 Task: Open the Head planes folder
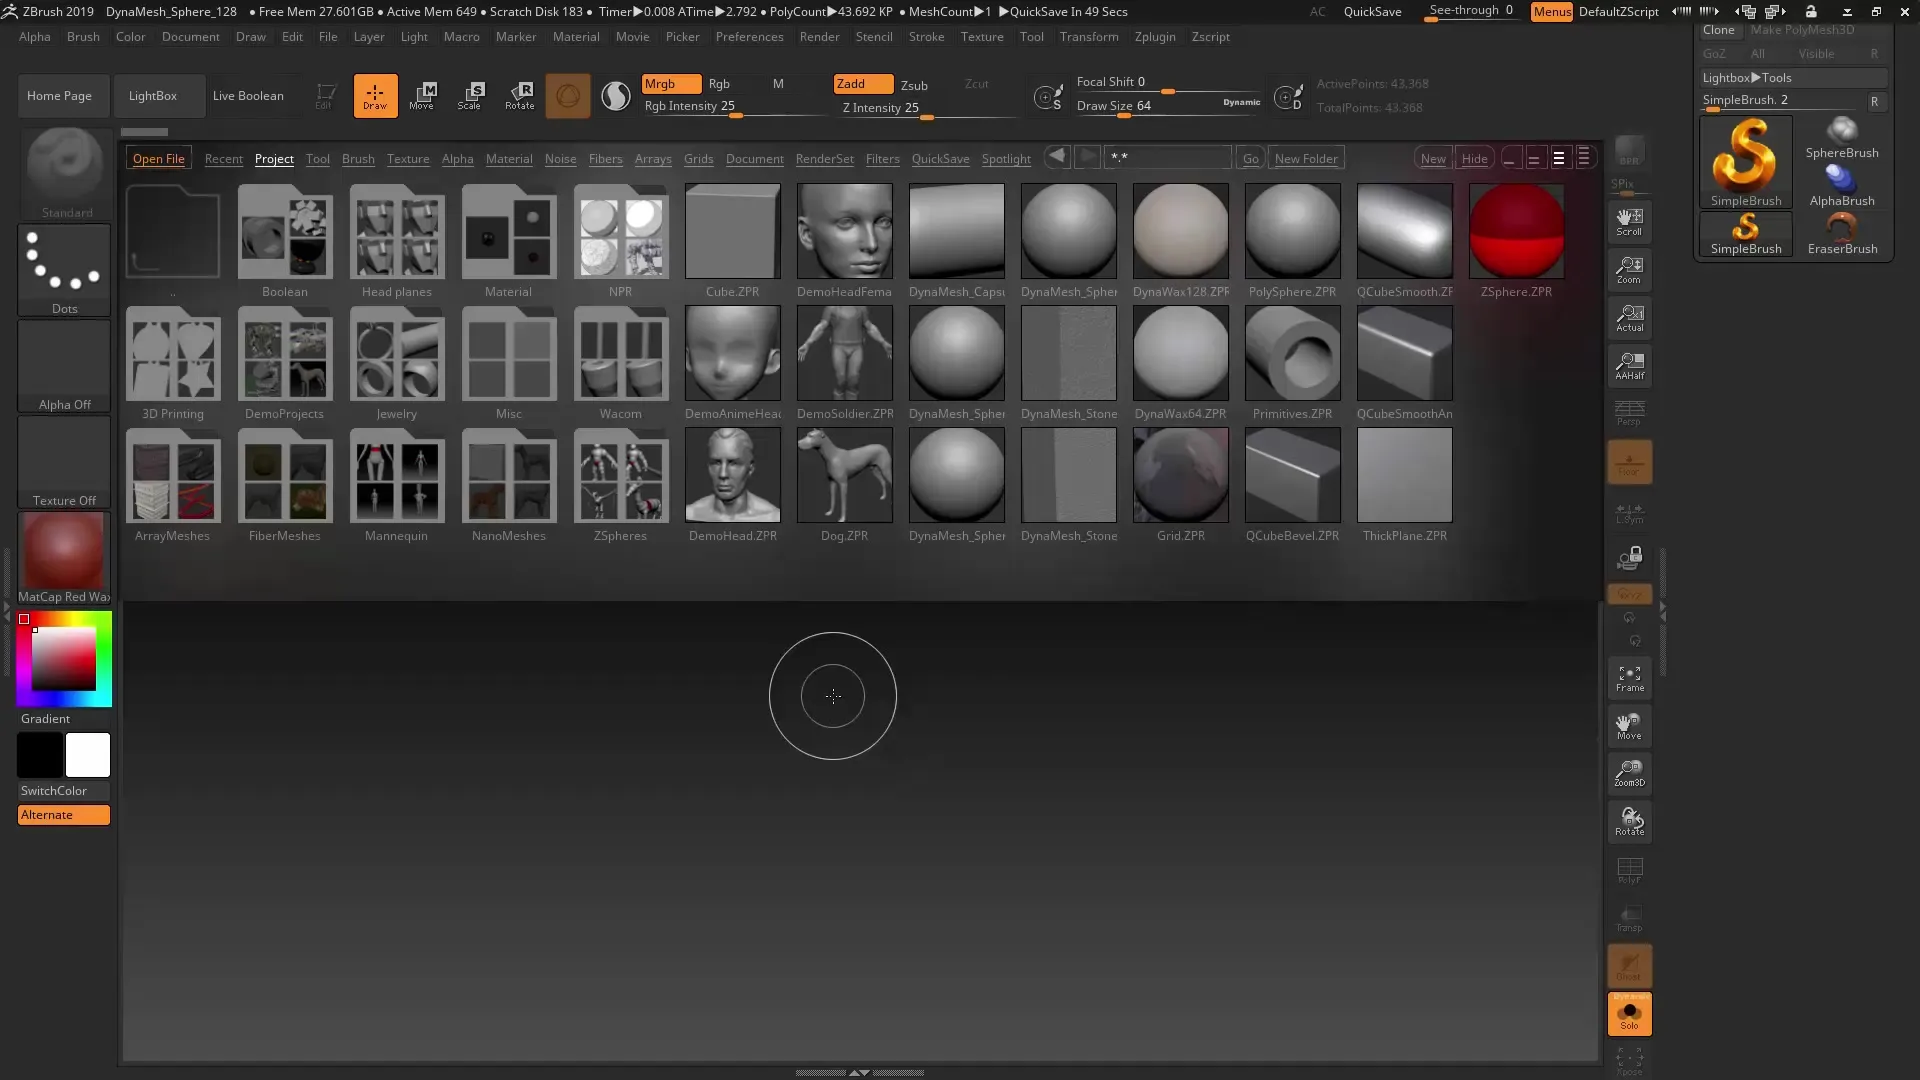397,241
